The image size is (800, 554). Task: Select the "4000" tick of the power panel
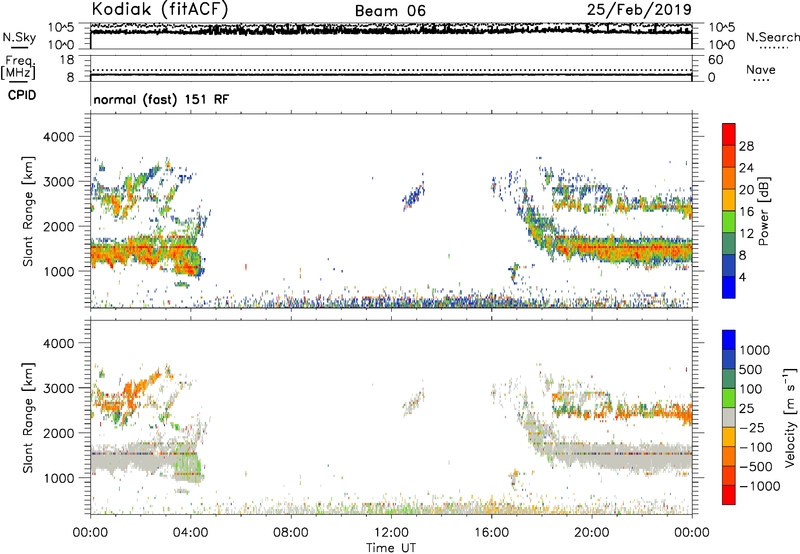coord(58,137)
